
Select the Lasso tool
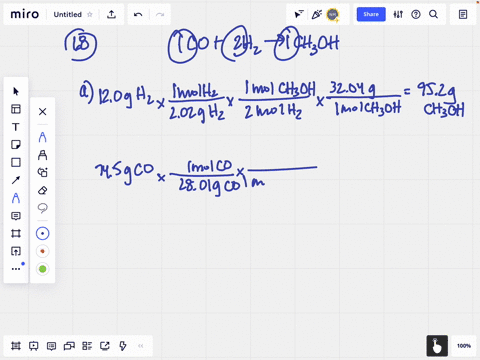coord(42,208)
